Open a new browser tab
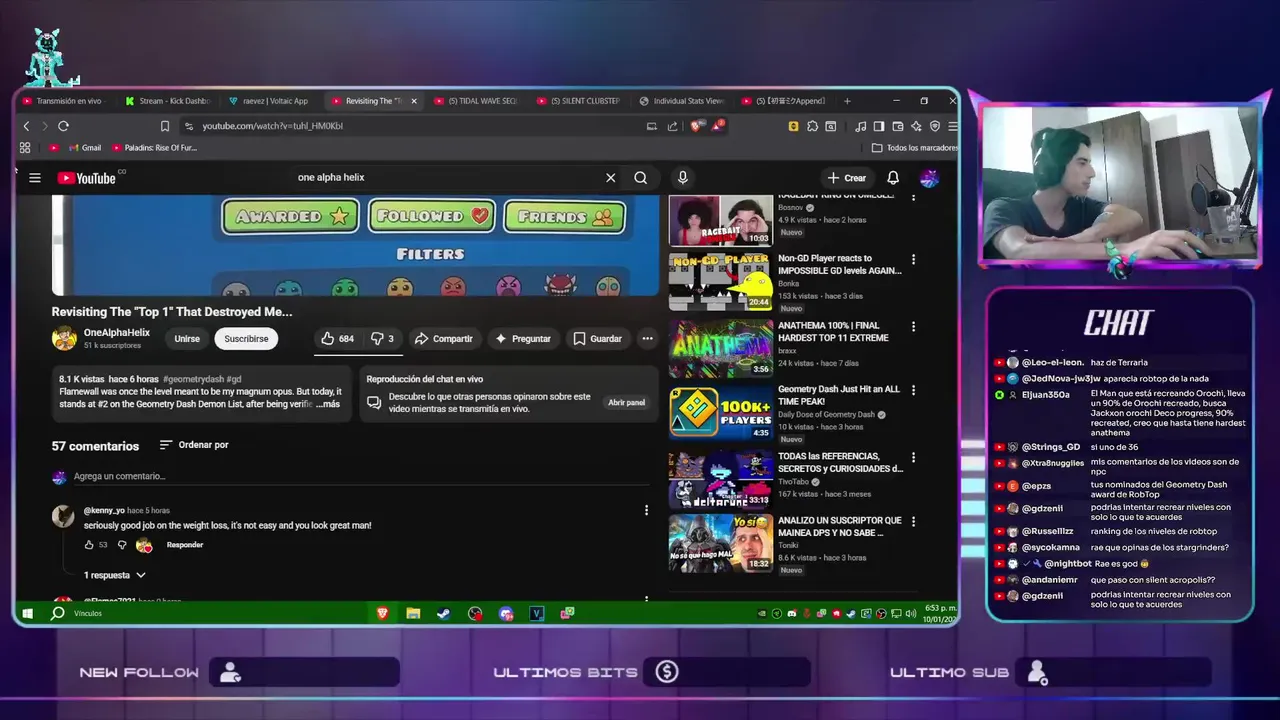1280x720 pixels. point(847,101)
